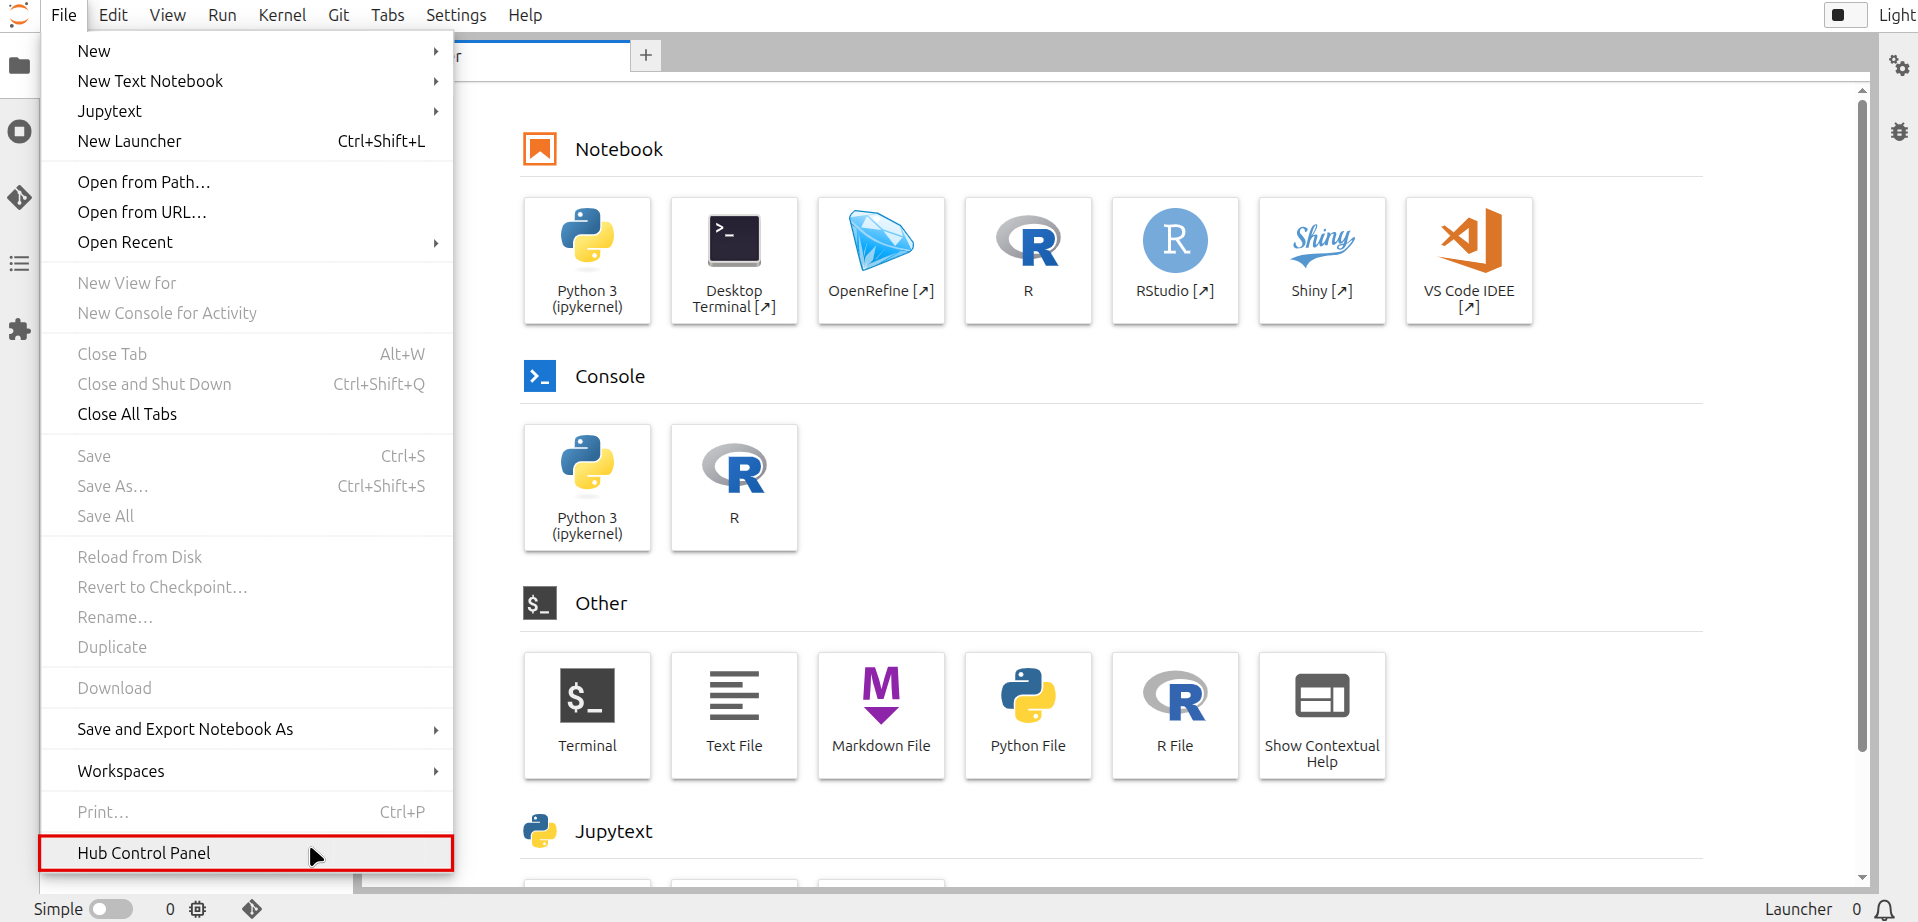Click the notifications bell in status bar

coord(1884,909)
